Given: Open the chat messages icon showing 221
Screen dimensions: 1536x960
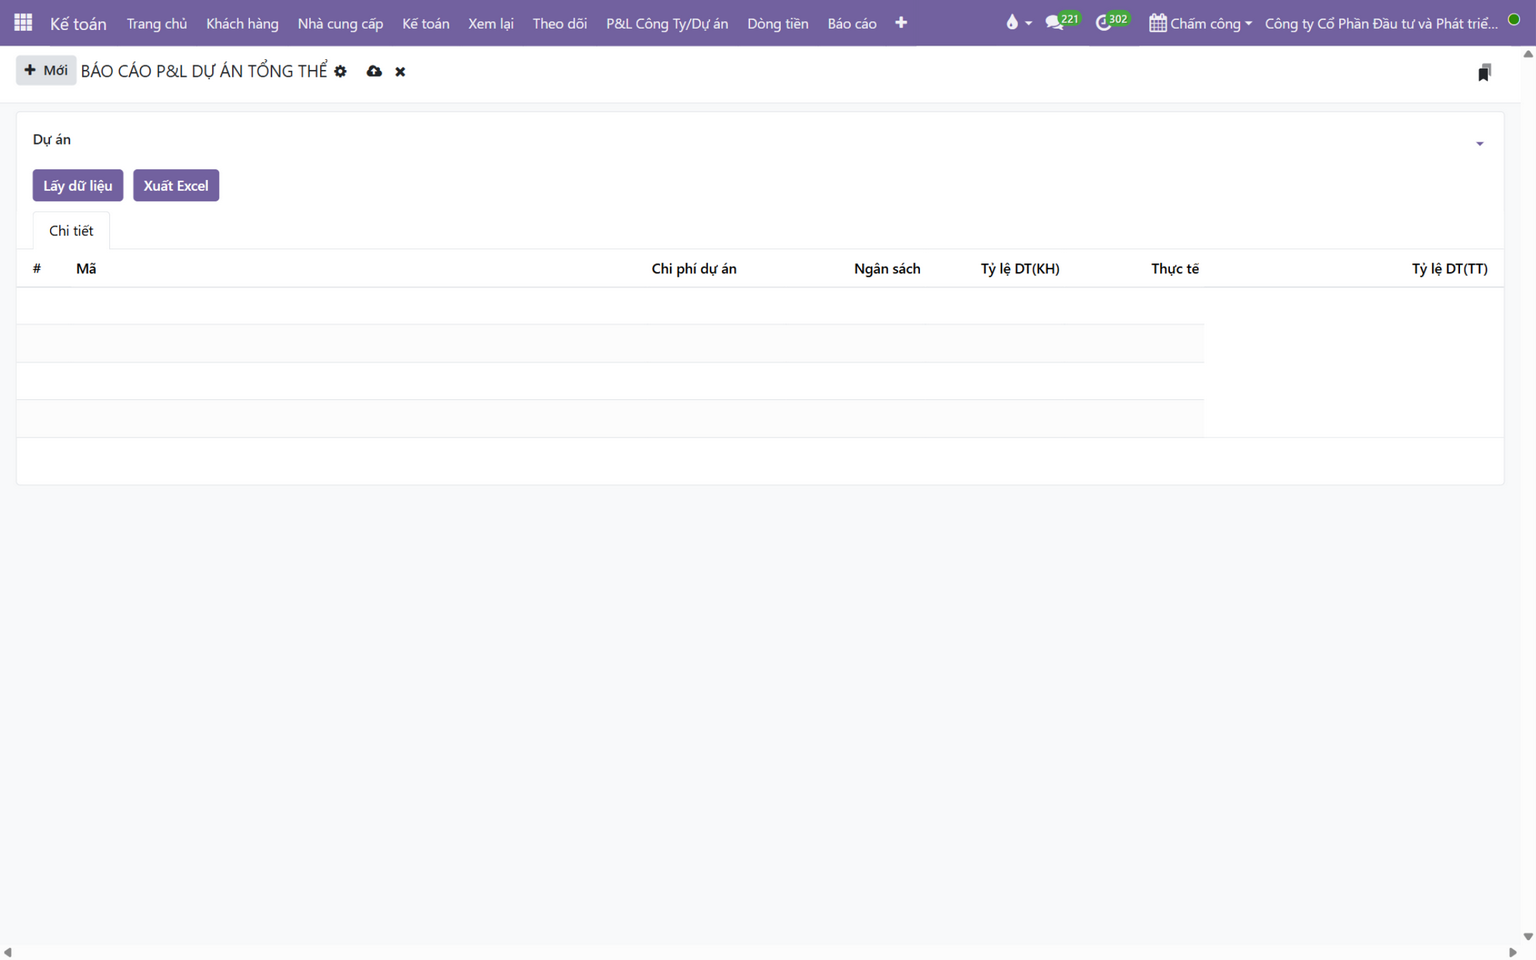Looking at the screenshot, I should click(1062, 22).
